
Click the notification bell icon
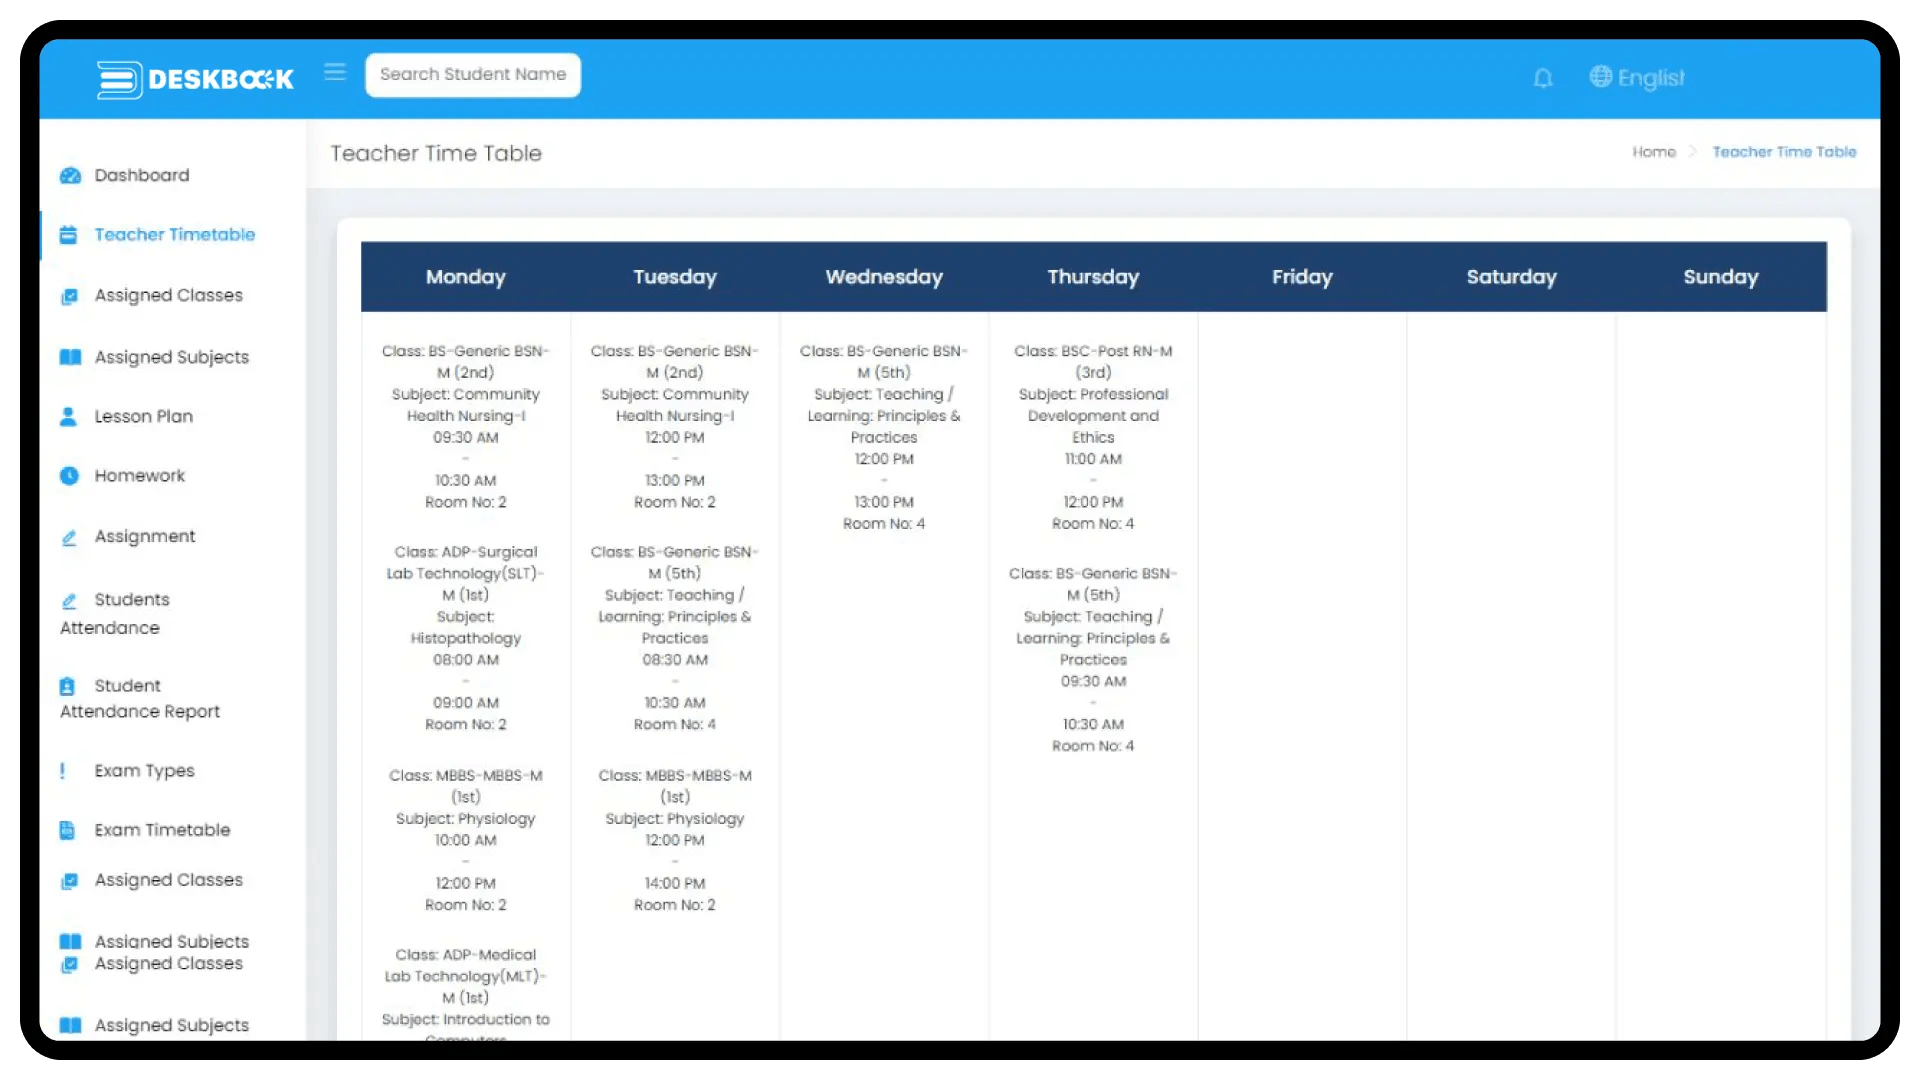tap(1543, 78)
